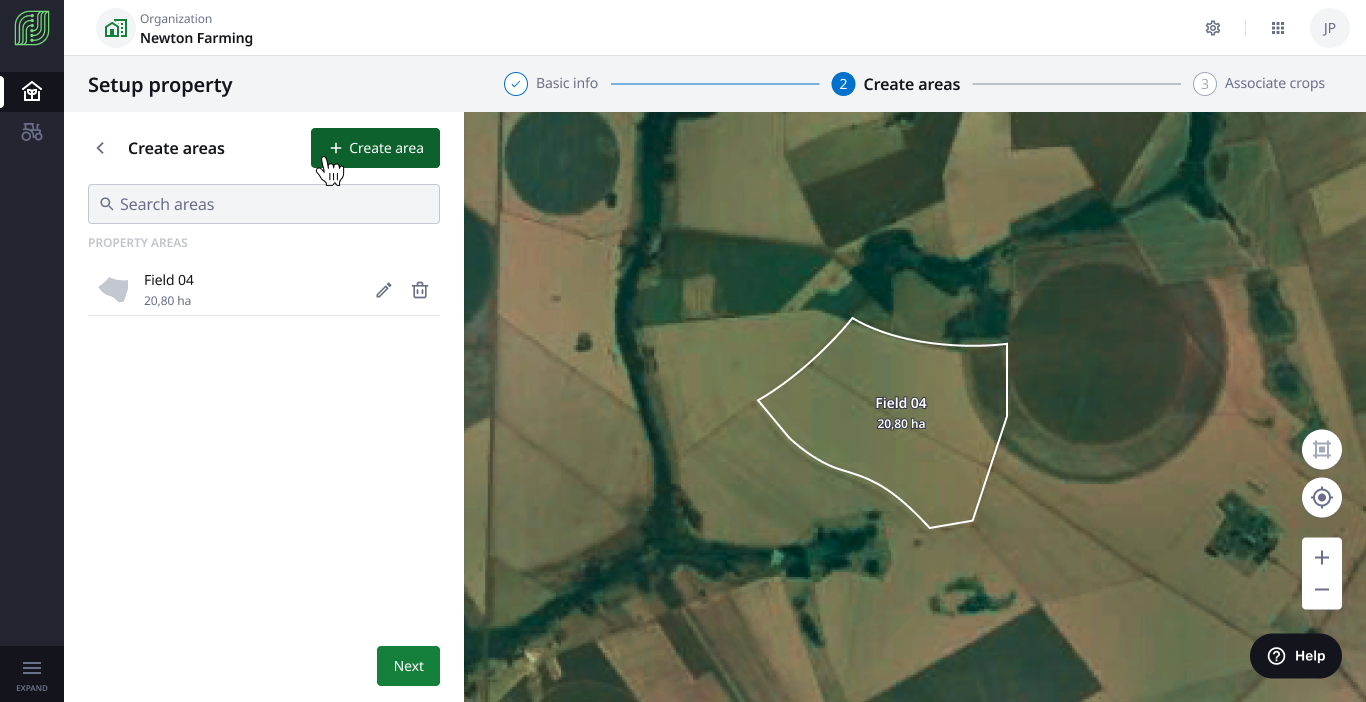Zoom in on the map
The width and height of the screenshot is (1366, 702).
click(x=1321, y=558)
